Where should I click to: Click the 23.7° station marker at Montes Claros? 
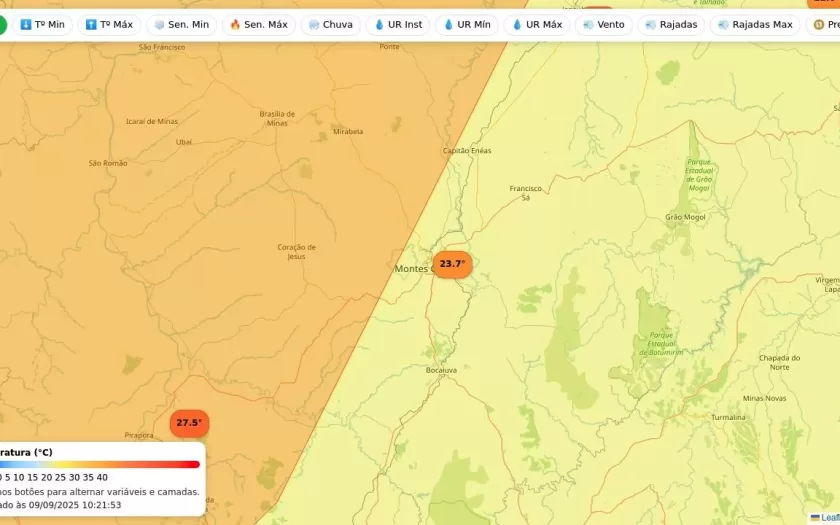pyautogui.click(x=452, y=264)
